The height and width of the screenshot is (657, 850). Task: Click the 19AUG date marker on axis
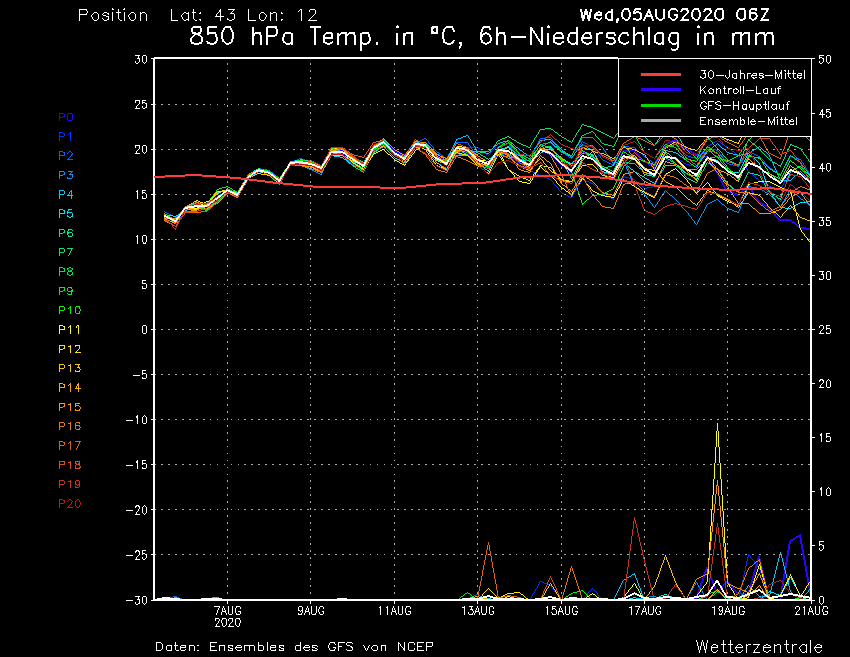(728, 610)
